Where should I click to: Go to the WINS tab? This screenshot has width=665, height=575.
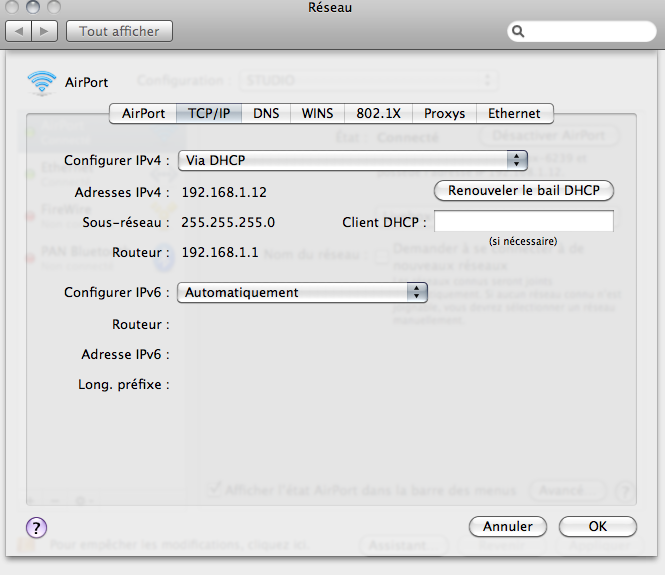318,114
